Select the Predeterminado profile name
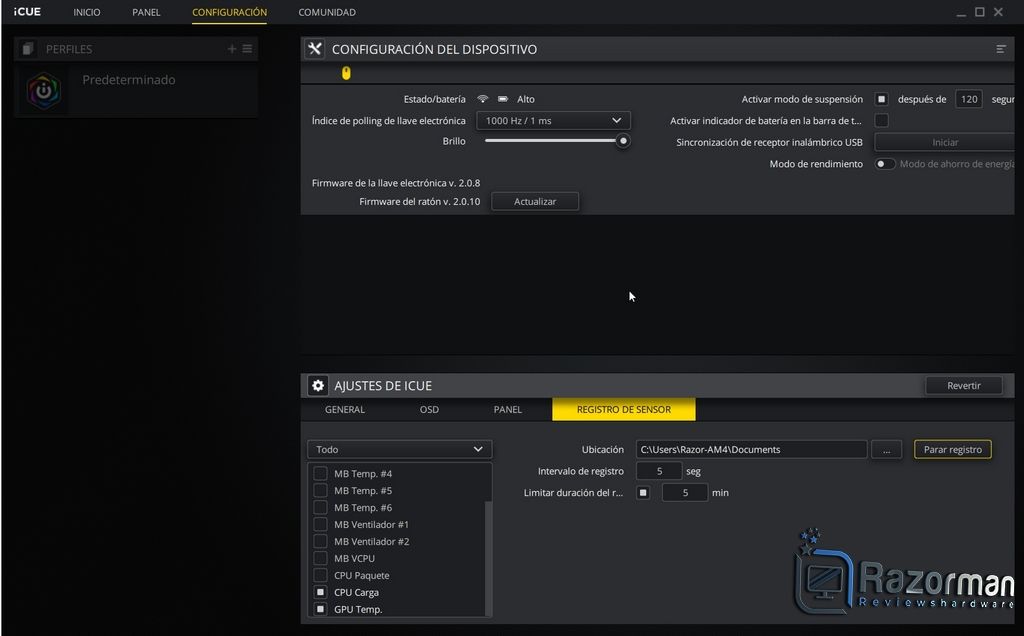 [129, 80]
